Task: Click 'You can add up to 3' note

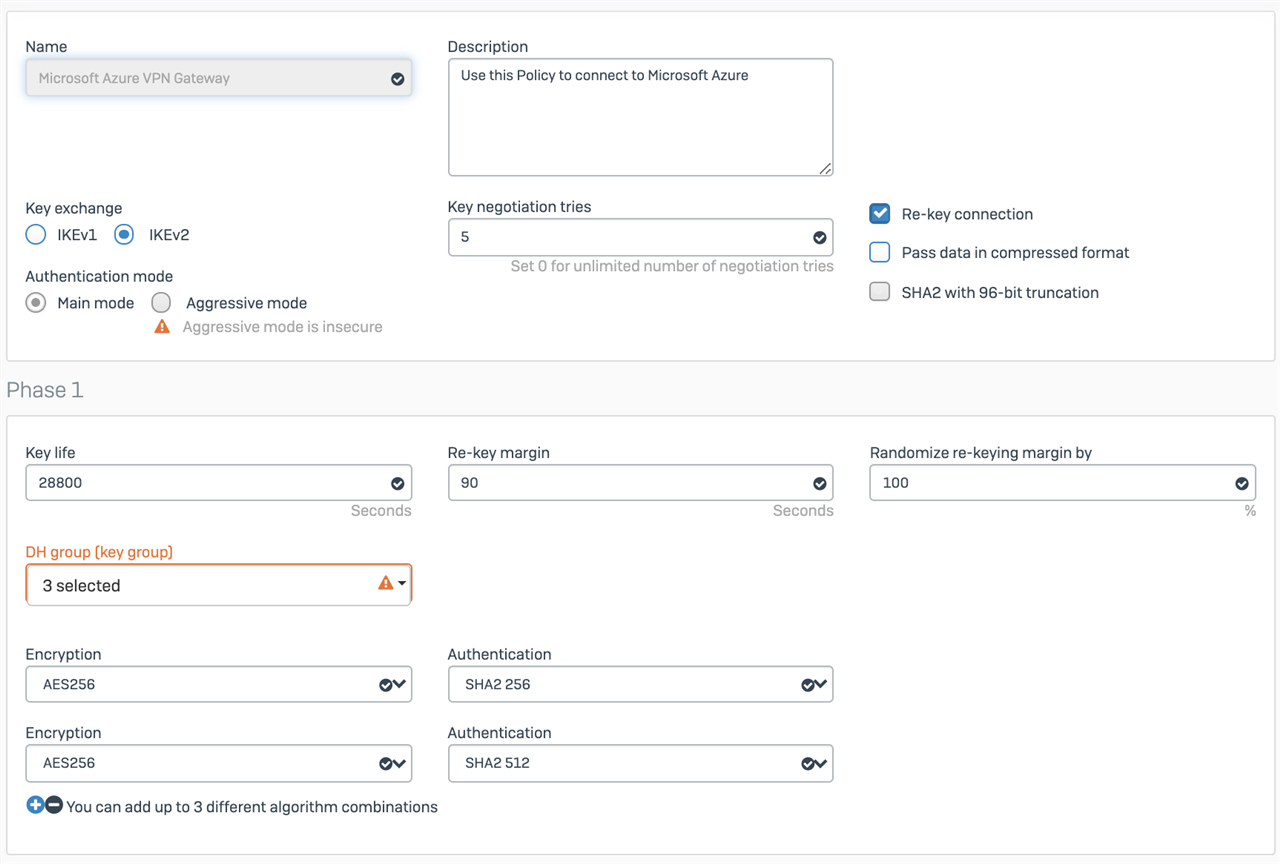Action: (252, 806)
